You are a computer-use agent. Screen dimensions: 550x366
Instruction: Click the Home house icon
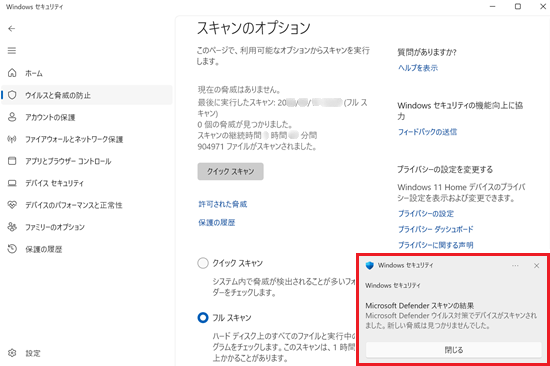[12, 73]
